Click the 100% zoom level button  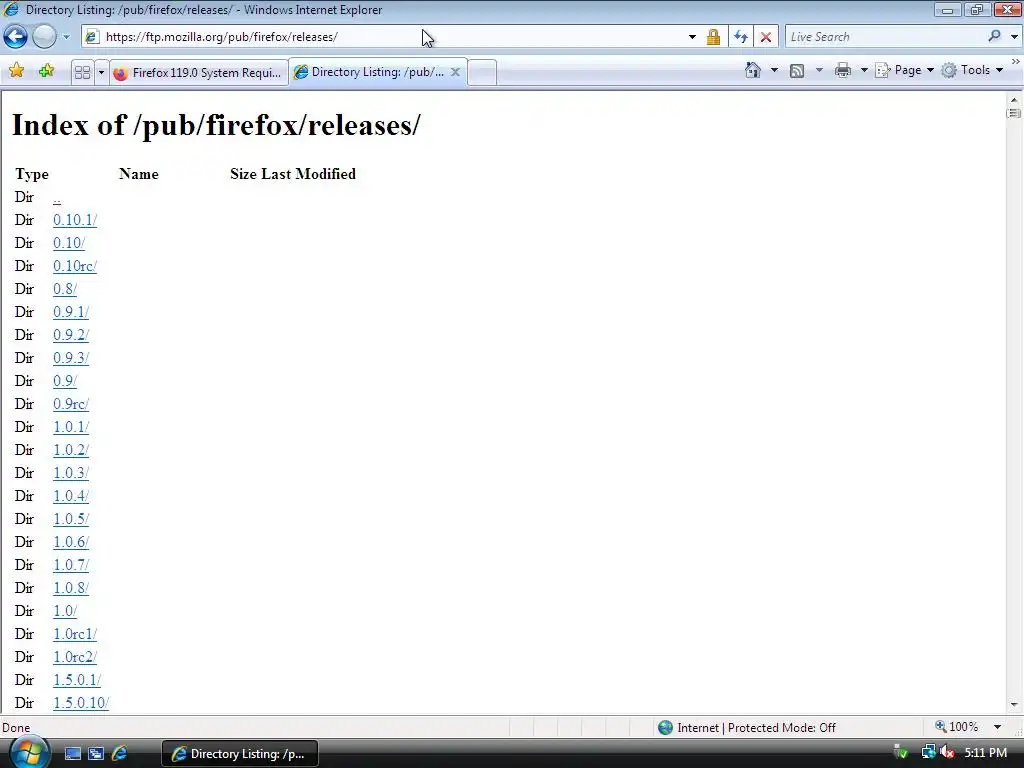957,727
